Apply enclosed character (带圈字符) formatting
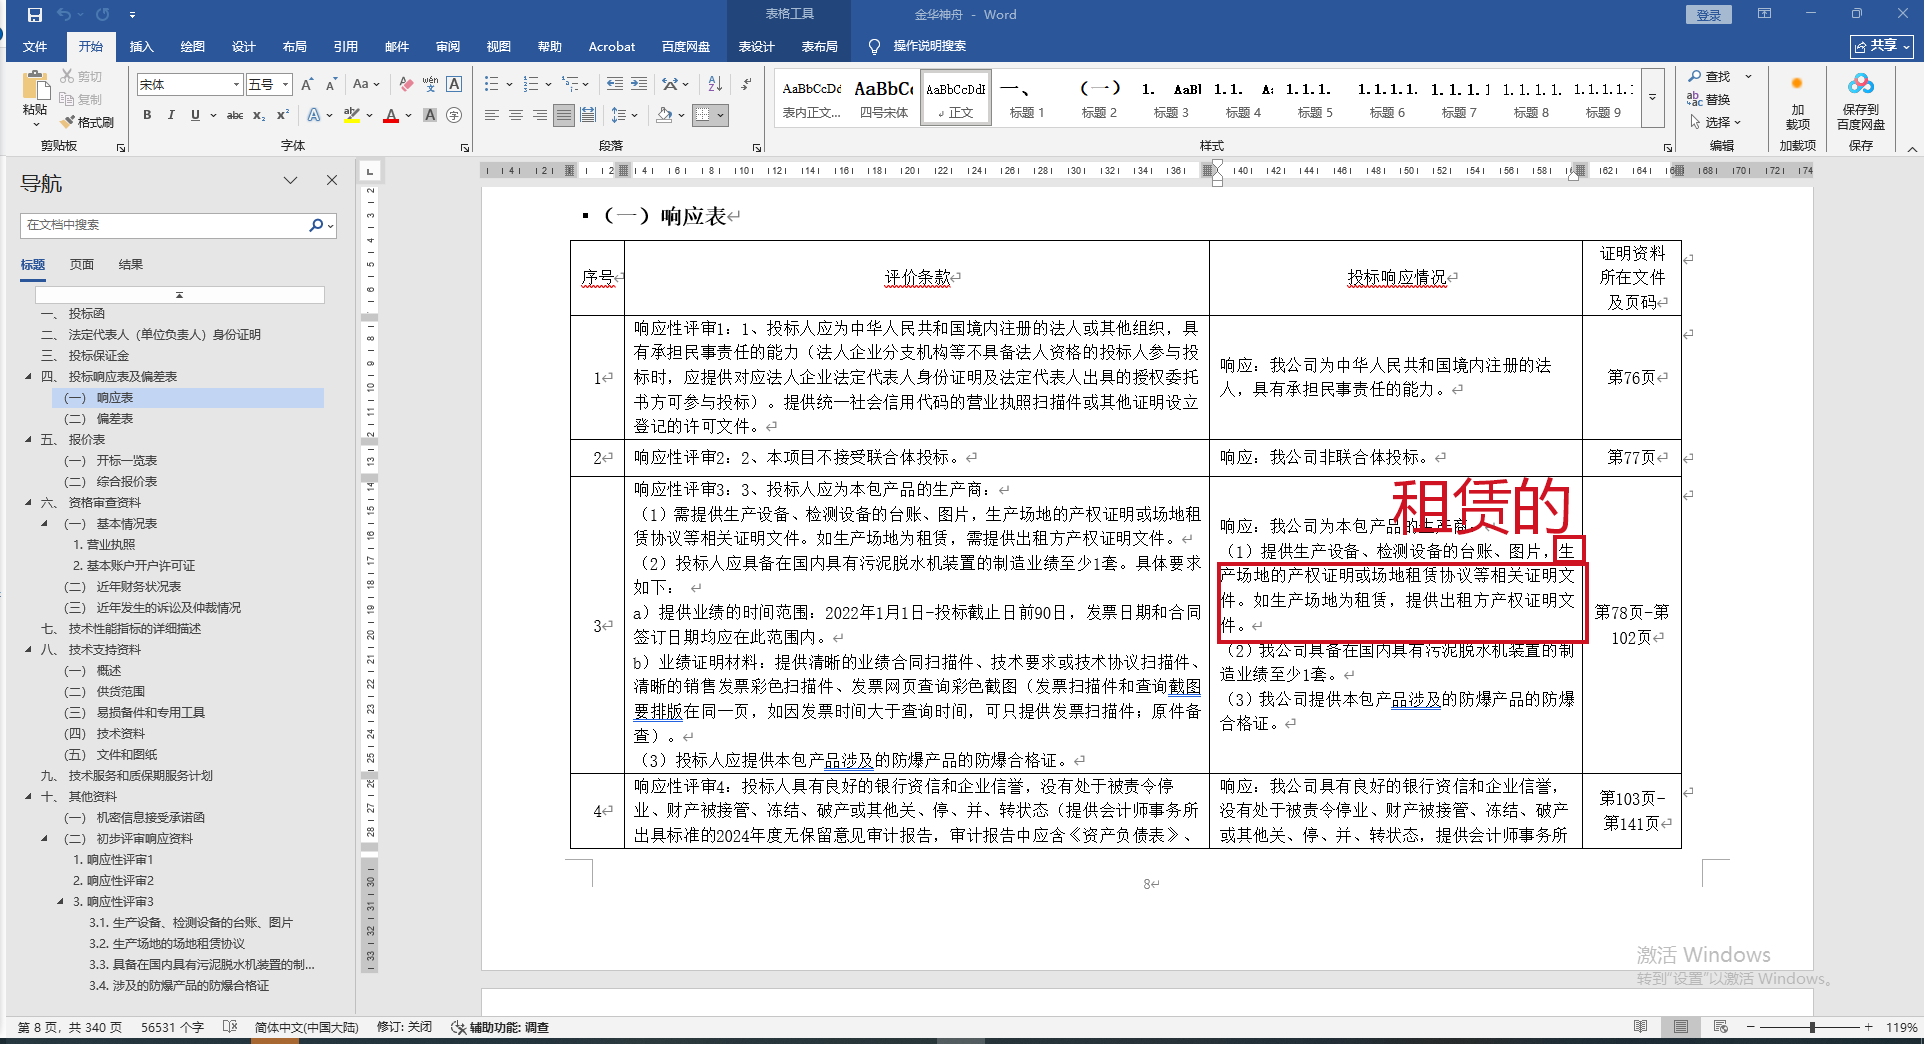 point(454,115)
